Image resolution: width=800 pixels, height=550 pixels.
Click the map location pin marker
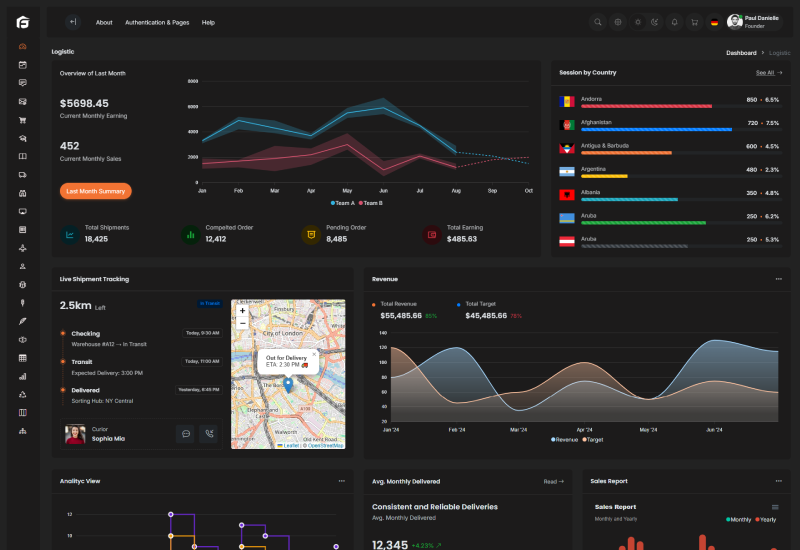tap(288, 384)
